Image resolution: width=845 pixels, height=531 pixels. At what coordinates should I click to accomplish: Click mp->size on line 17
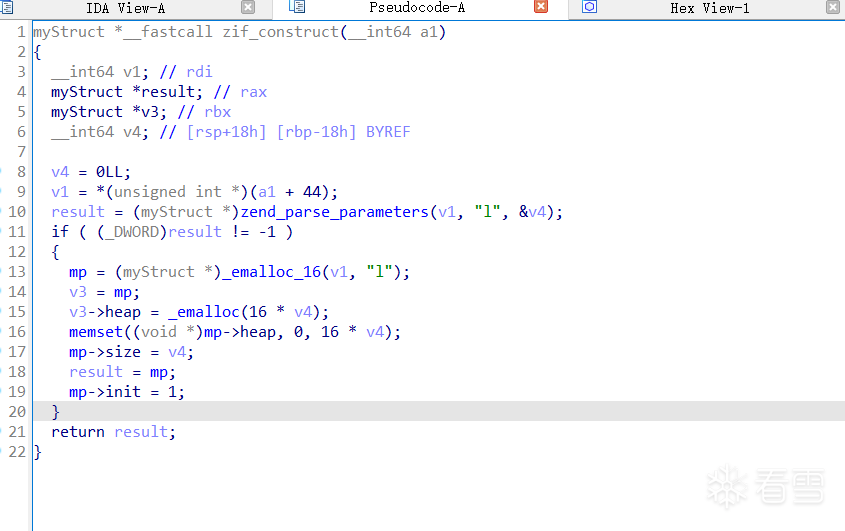pos(105,351)
